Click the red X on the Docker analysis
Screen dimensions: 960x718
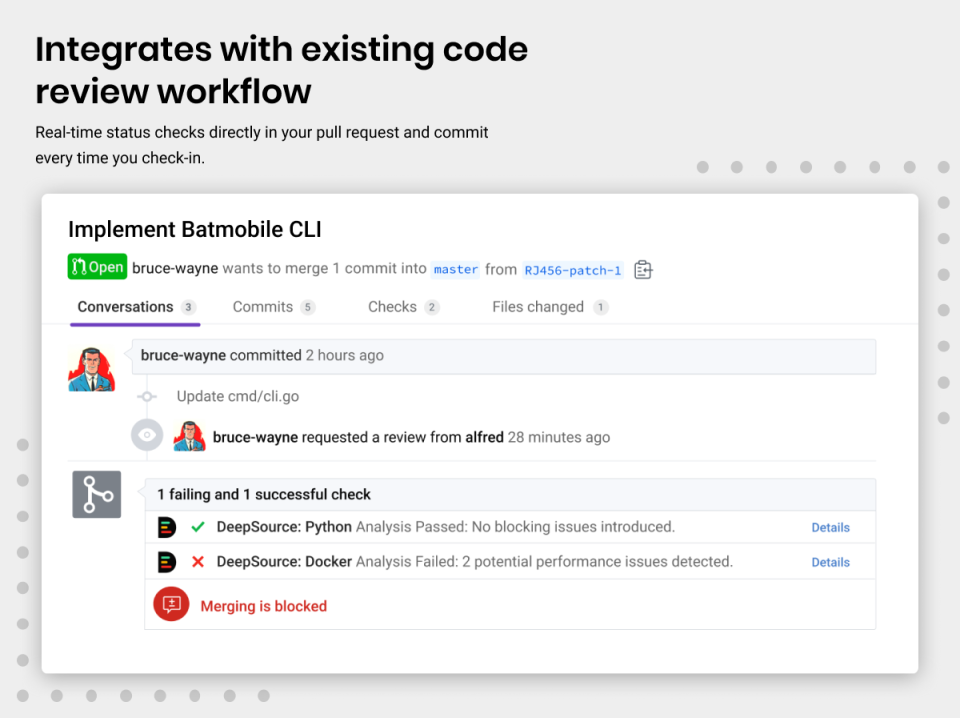(197, 562)
